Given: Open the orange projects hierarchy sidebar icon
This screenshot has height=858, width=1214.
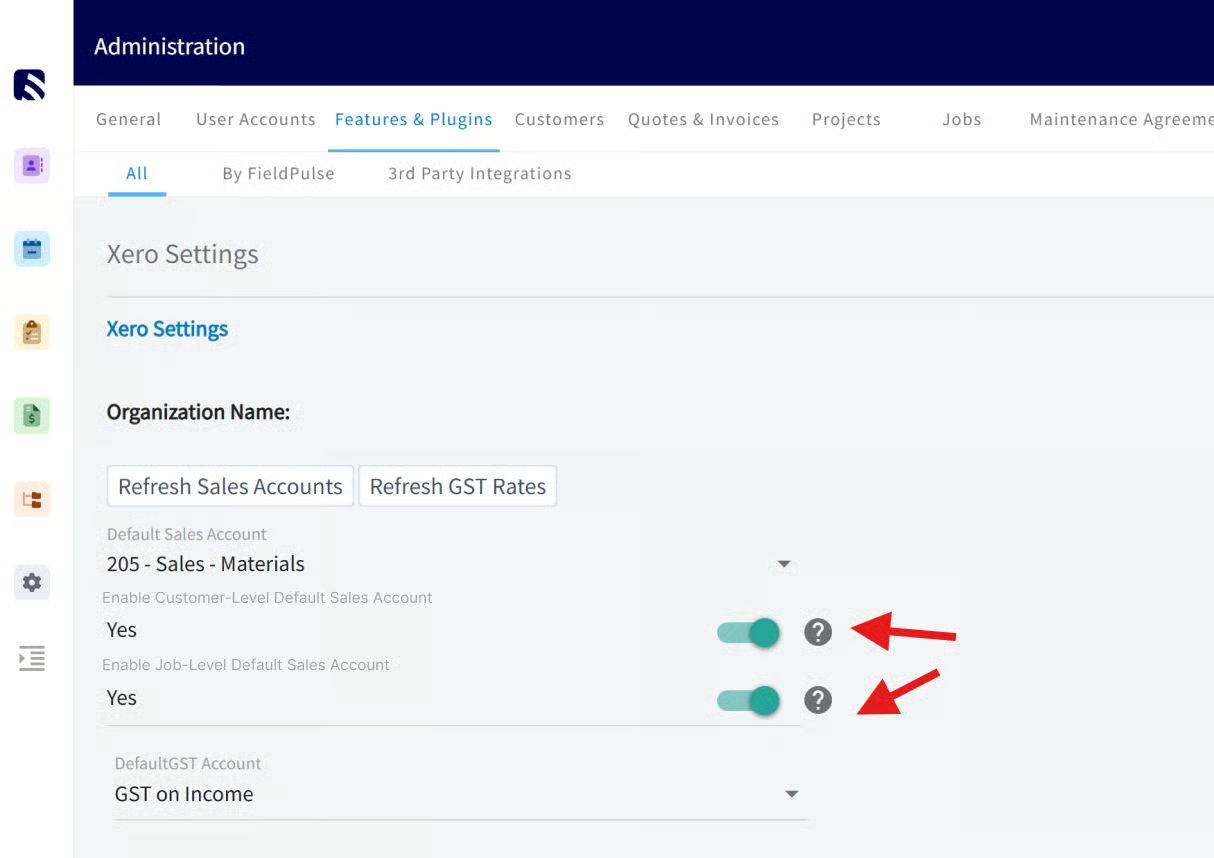Looking at the screenshot, I should pos(32,499).
